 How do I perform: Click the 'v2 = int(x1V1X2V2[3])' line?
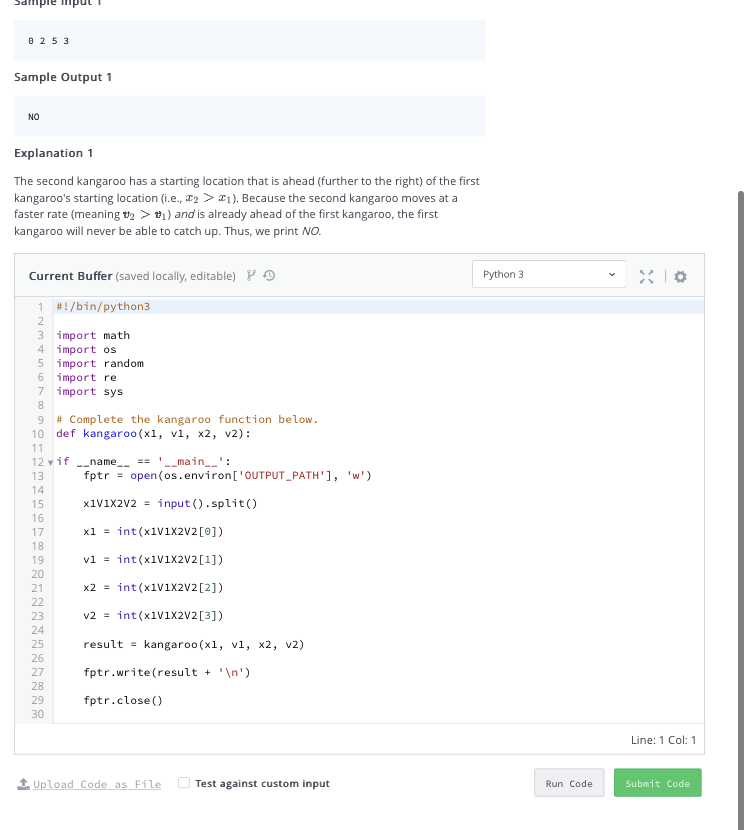click(153, 616)
